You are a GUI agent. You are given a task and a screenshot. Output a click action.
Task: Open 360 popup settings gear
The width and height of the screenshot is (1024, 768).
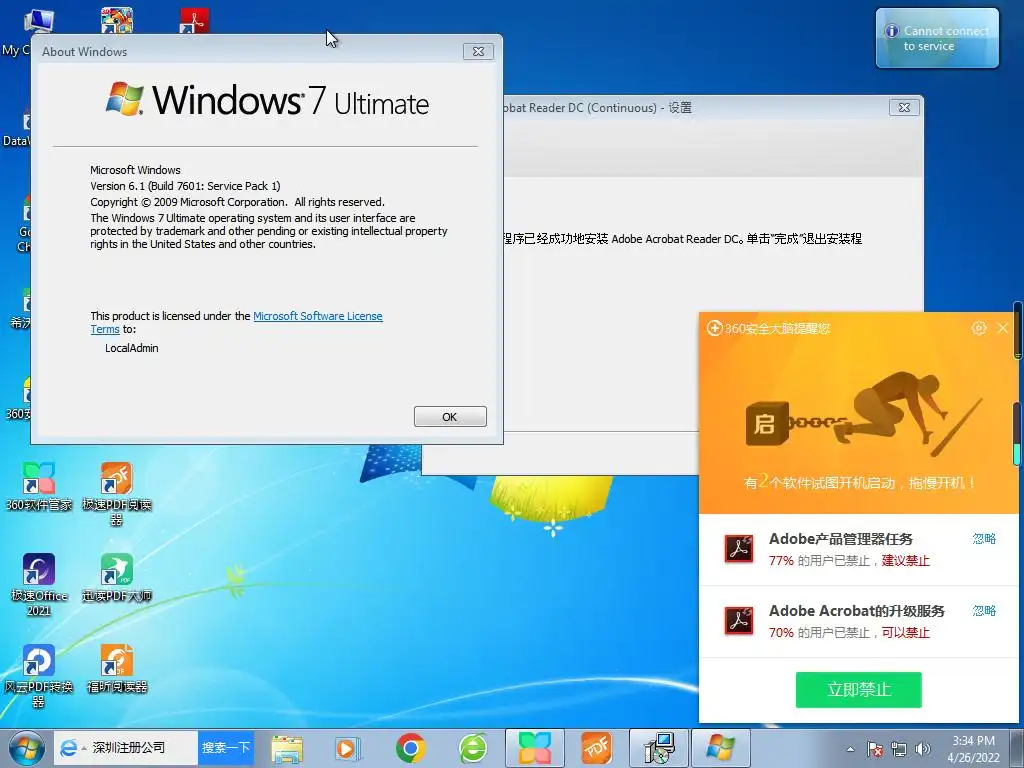(978, 328)
